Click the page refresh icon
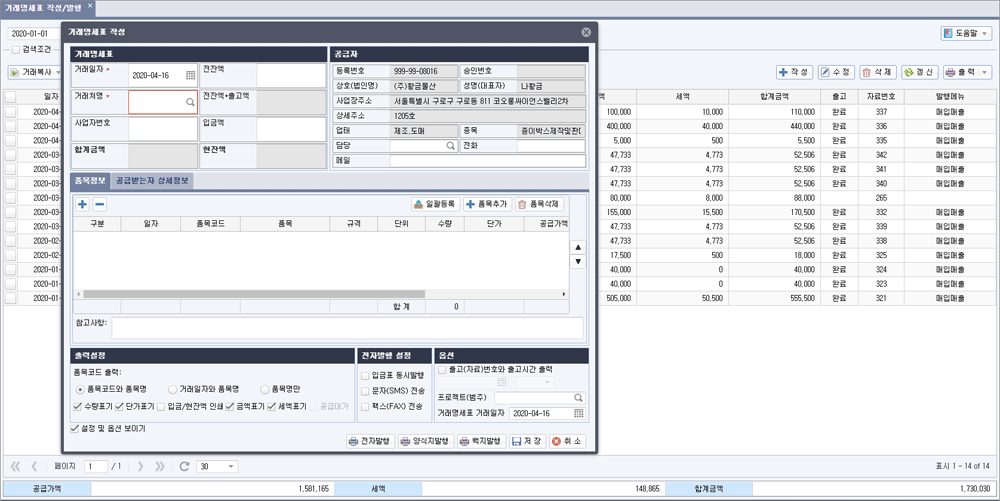This screenshot has height=501, width=1000. (x=184, y=467)
